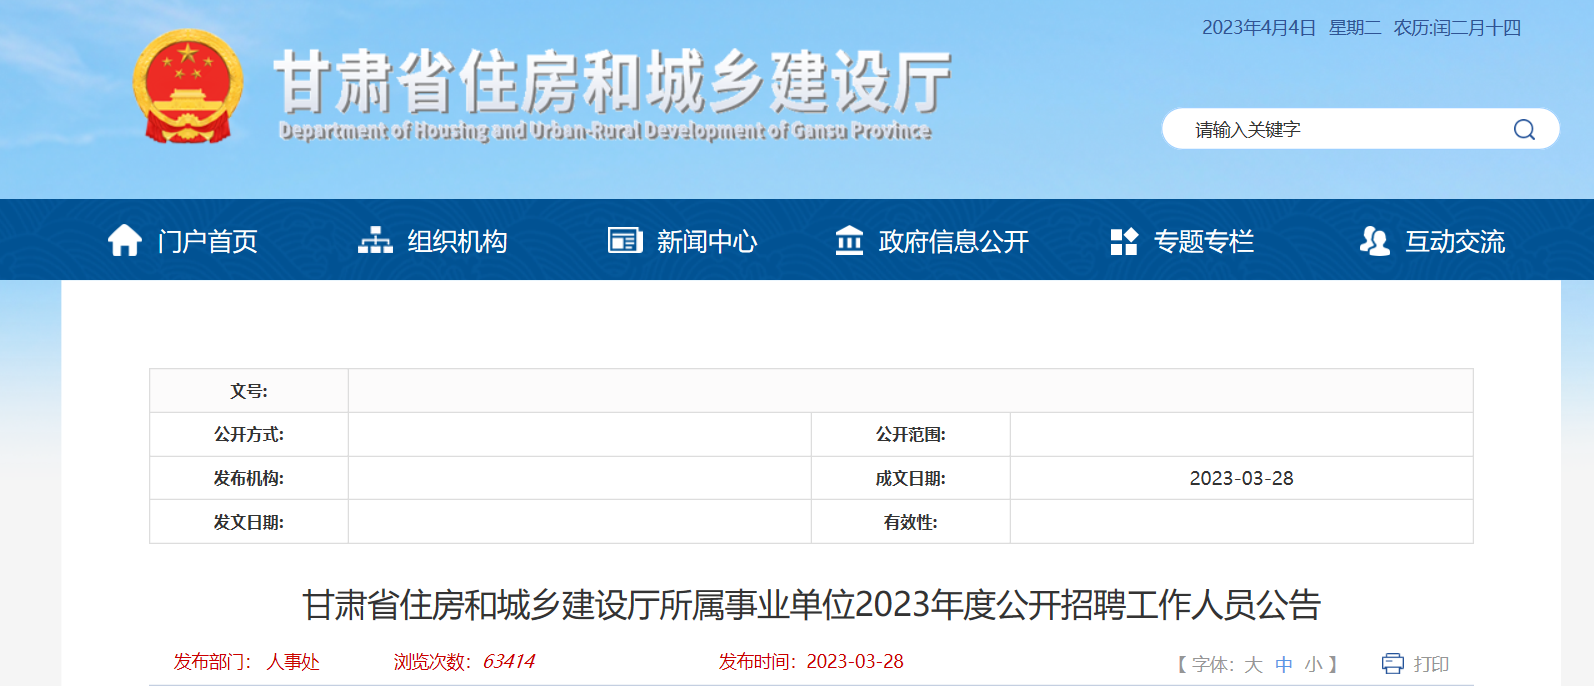Click the national emblem logo
The image size is (1594, 686).
(x=188, y=87)
